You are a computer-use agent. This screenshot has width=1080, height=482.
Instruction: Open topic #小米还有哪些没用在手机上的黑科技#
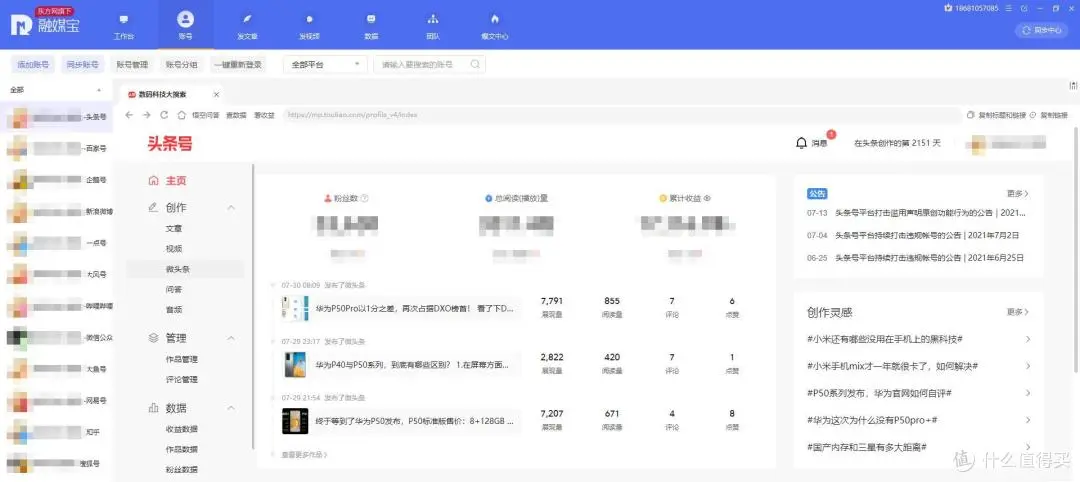click(884, 339)
